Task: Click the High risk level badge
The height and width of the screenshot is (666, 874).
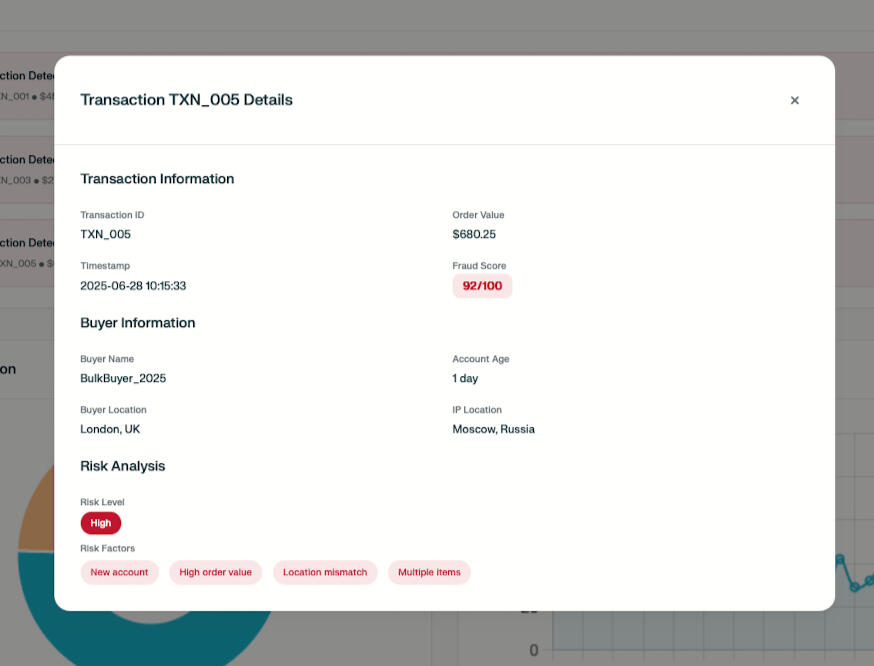Action: coord(101,523)
